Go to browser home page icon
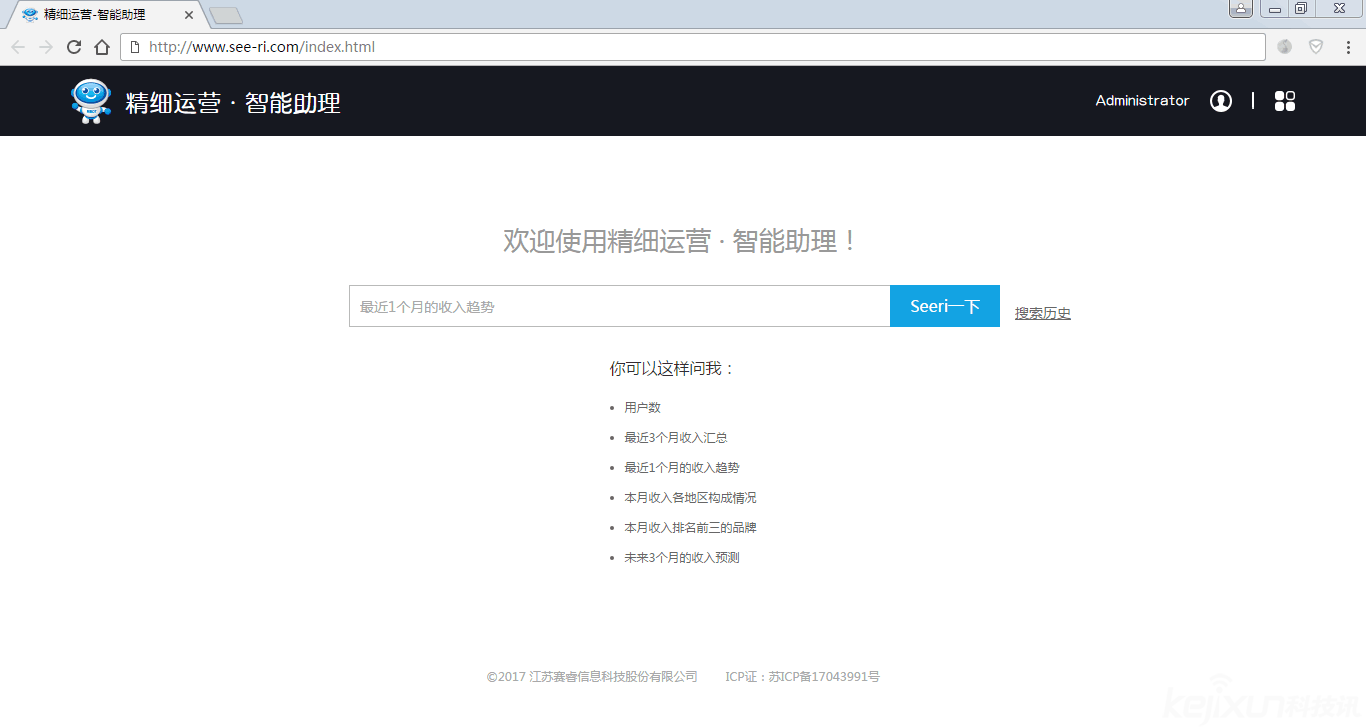The image size is (1366, 728). pyautogui.click(x=101, y=47)
